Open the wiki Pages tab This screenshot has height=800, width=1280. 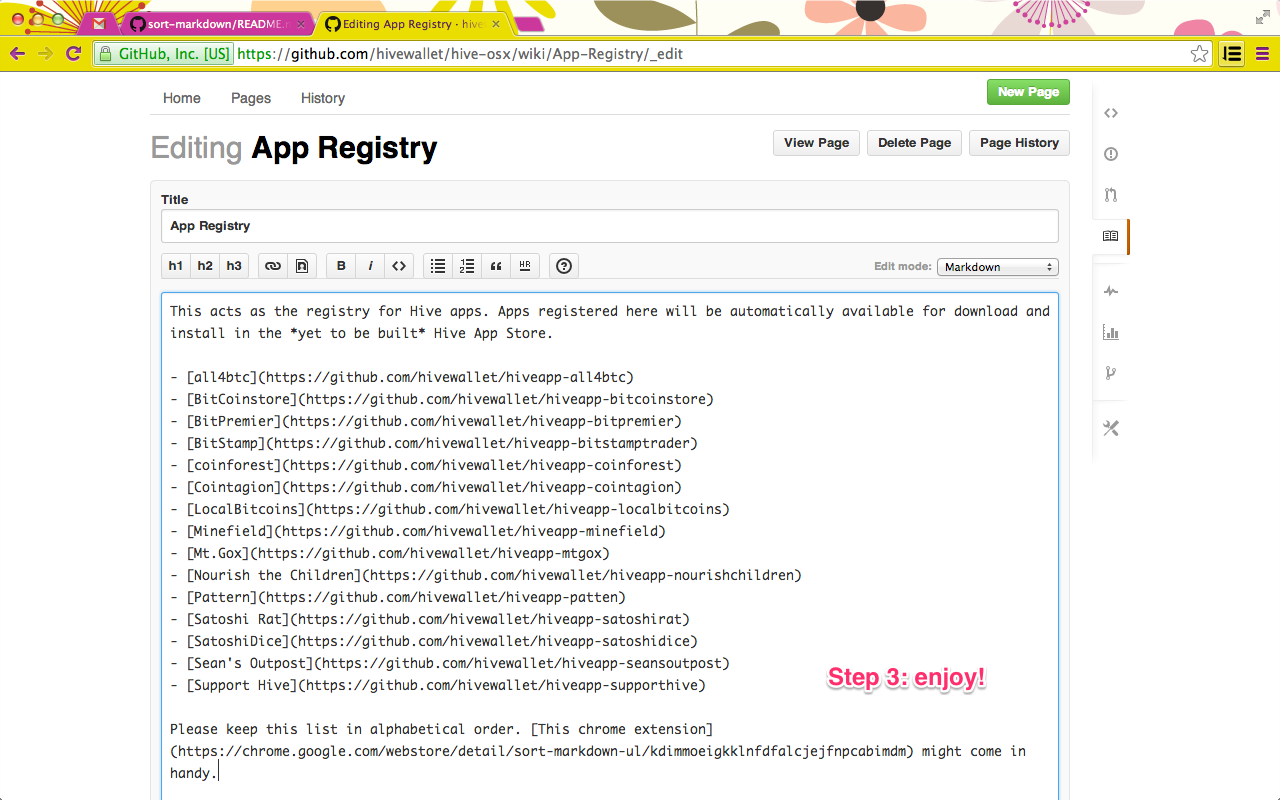251,98
